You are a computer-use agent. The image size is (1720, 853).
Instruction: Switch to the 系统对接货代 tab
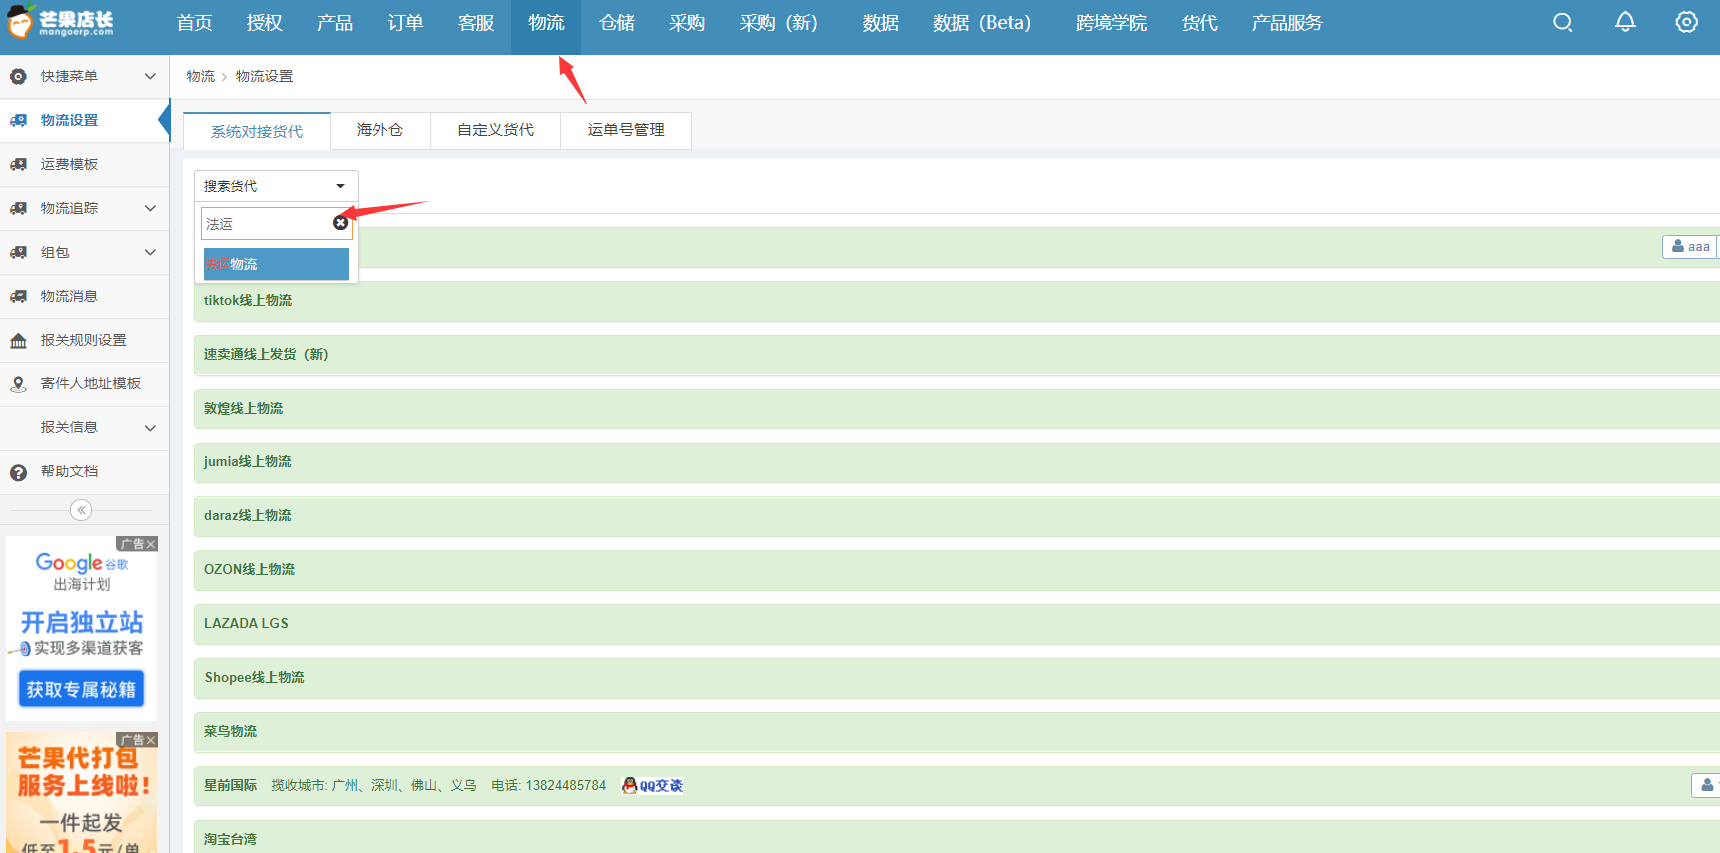[257, 131]
